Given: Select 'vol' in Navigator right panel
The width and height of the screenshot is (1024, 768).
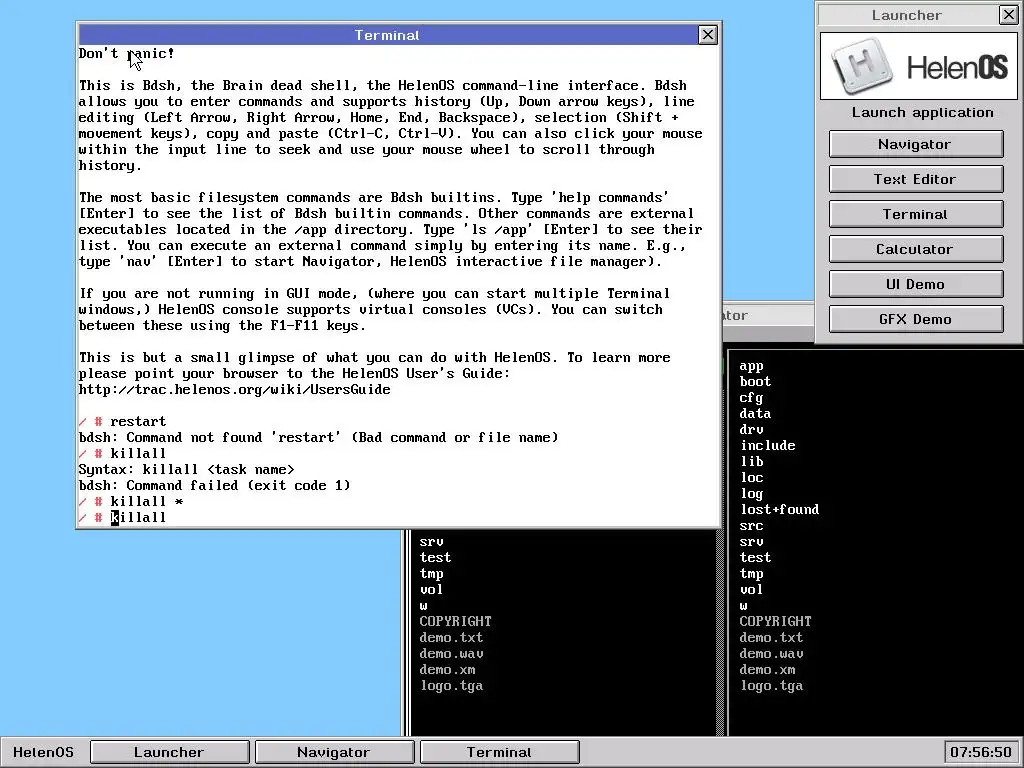Looking at the screenshot, I should [751, 590].
